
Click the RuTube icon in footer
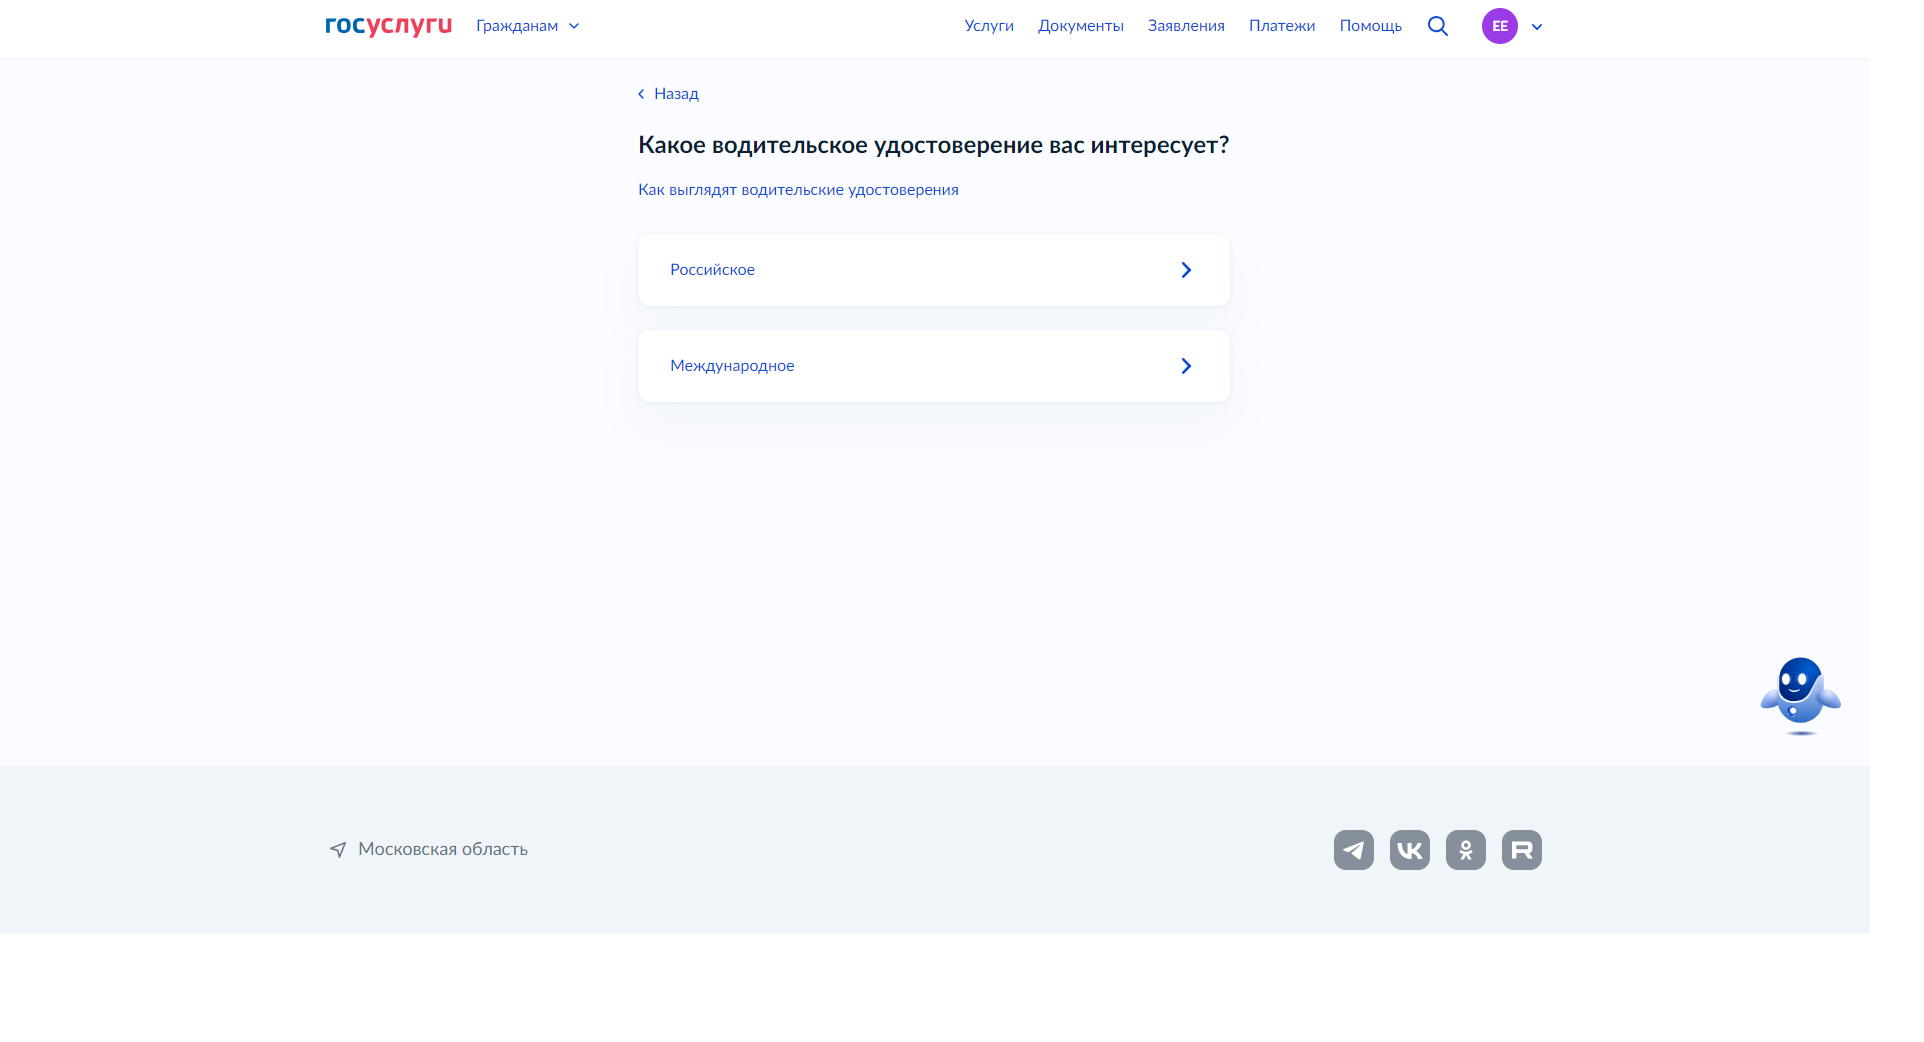click(x=1521, y=849)
